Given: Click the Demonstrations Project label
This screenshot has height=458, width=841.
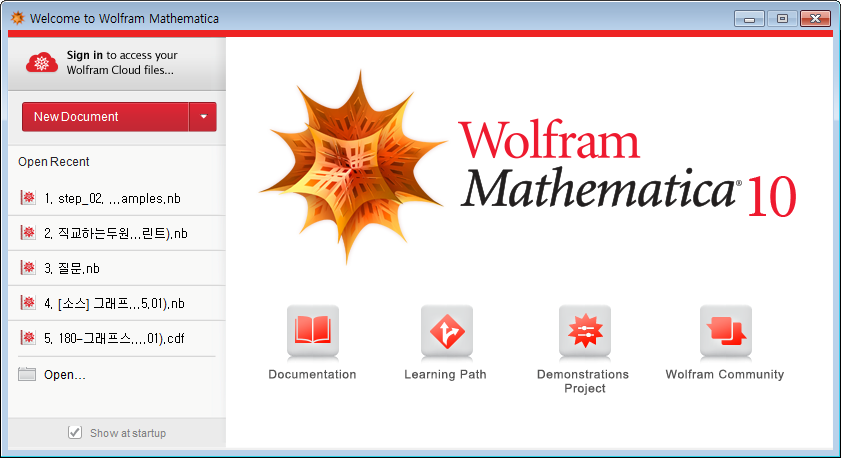Looking at the screenshot, I should (583, 381).
